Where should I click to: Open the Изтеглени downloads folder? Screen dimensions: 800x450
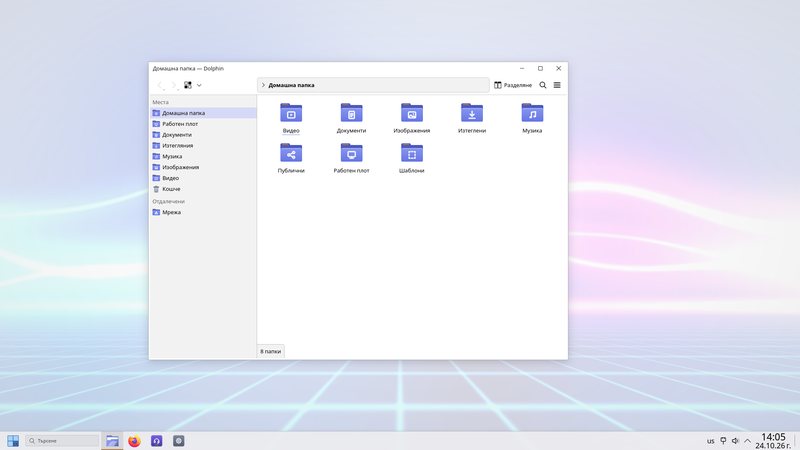472,113
